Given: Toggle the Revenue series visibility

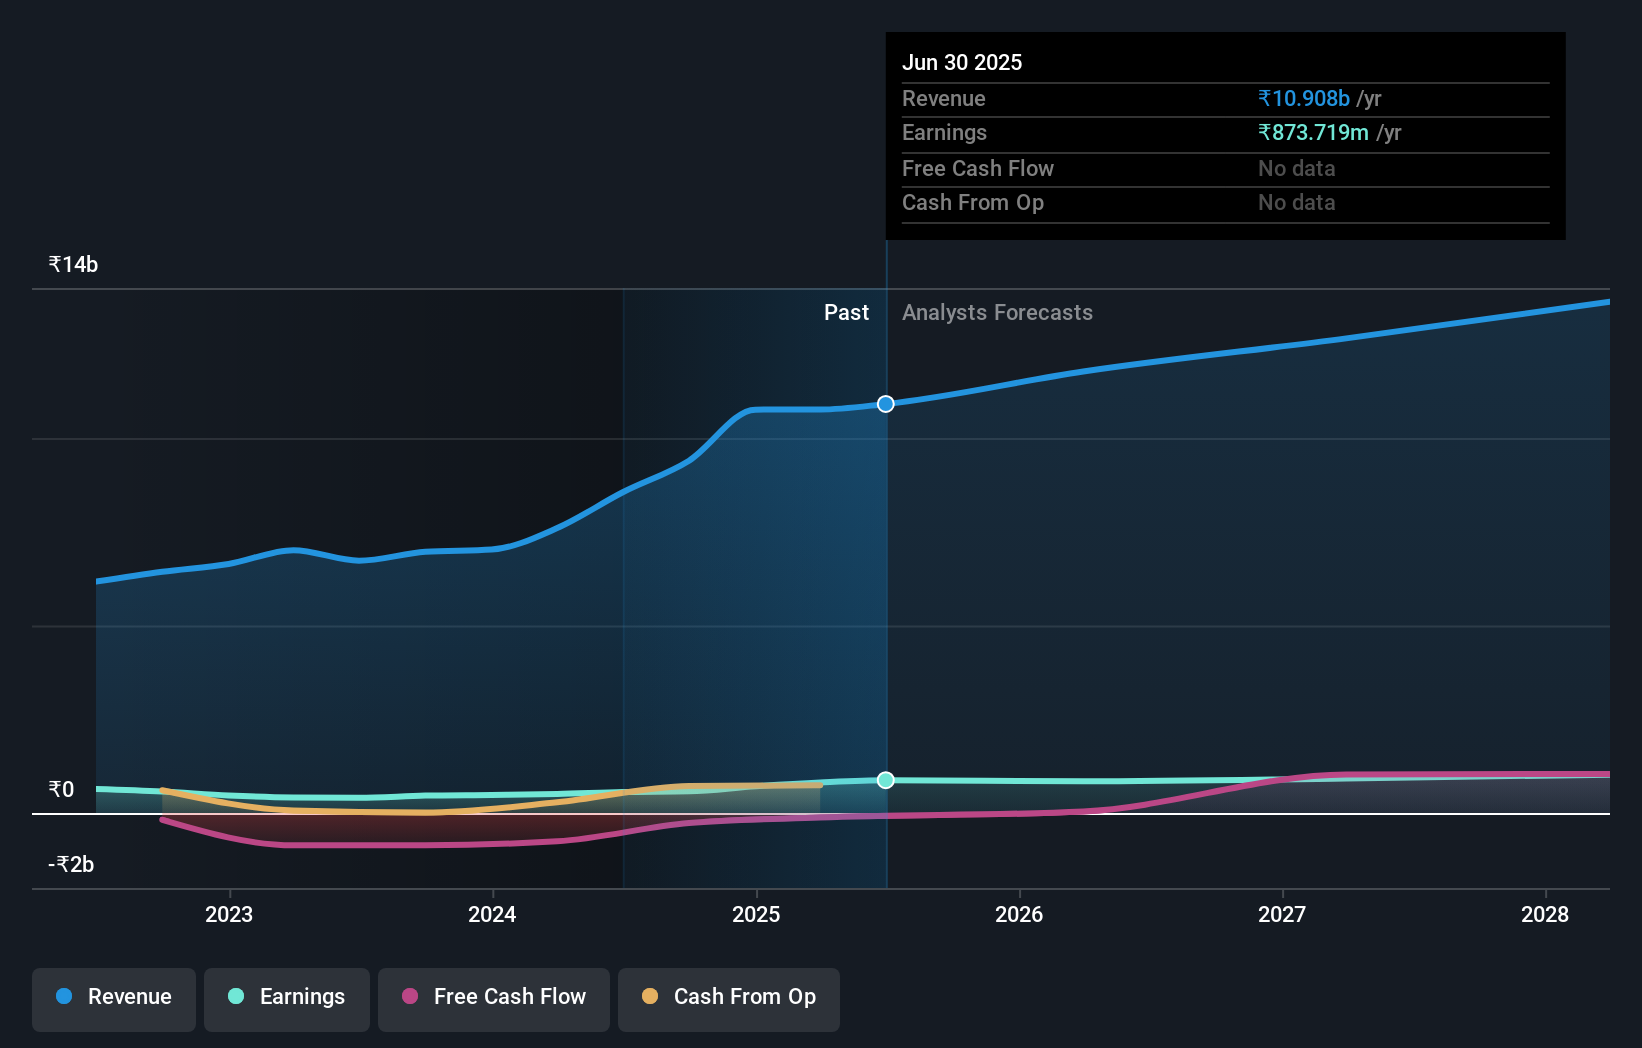Looking at the screenshot, I should (x=113, y=998).
